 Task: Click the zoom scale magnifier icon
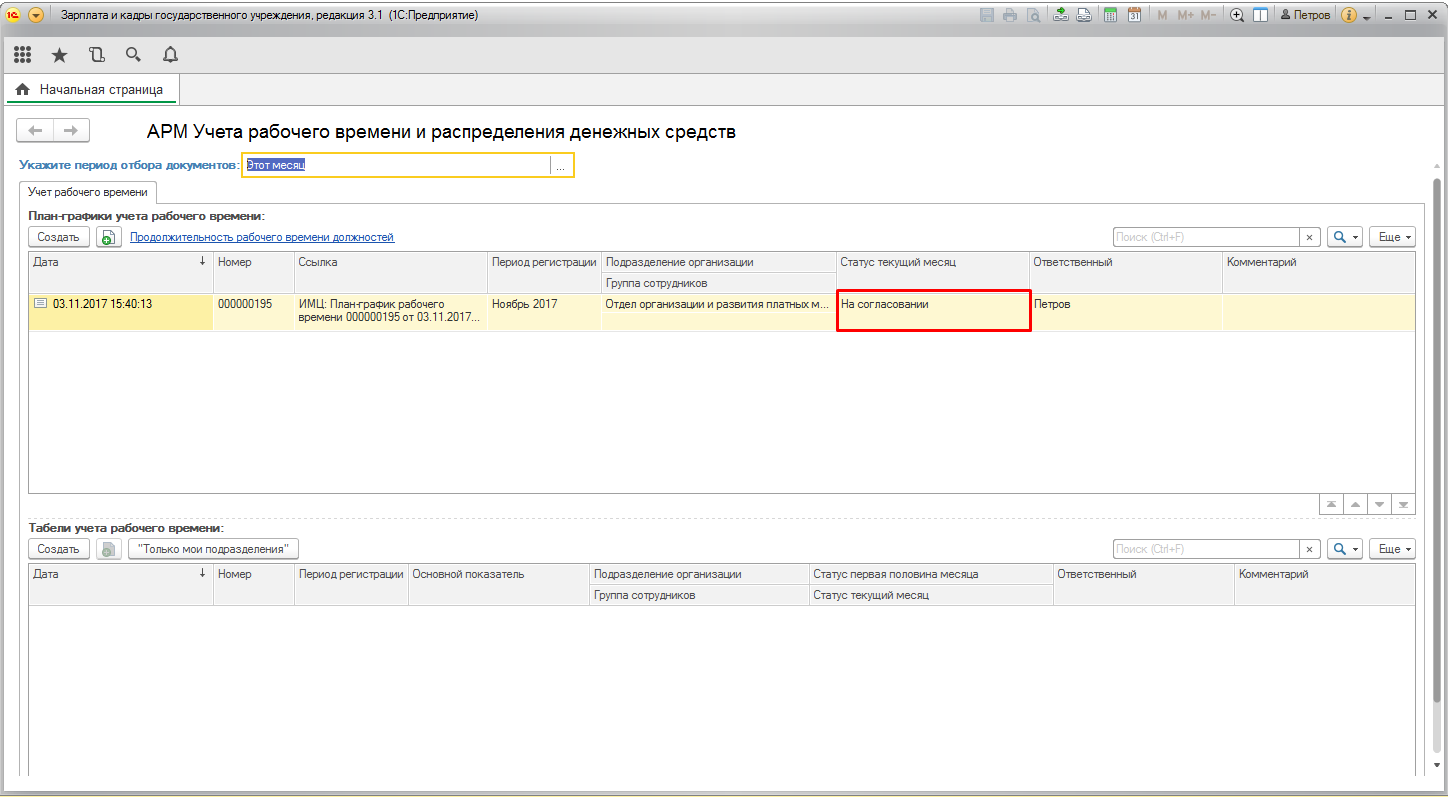[1237, 15]
